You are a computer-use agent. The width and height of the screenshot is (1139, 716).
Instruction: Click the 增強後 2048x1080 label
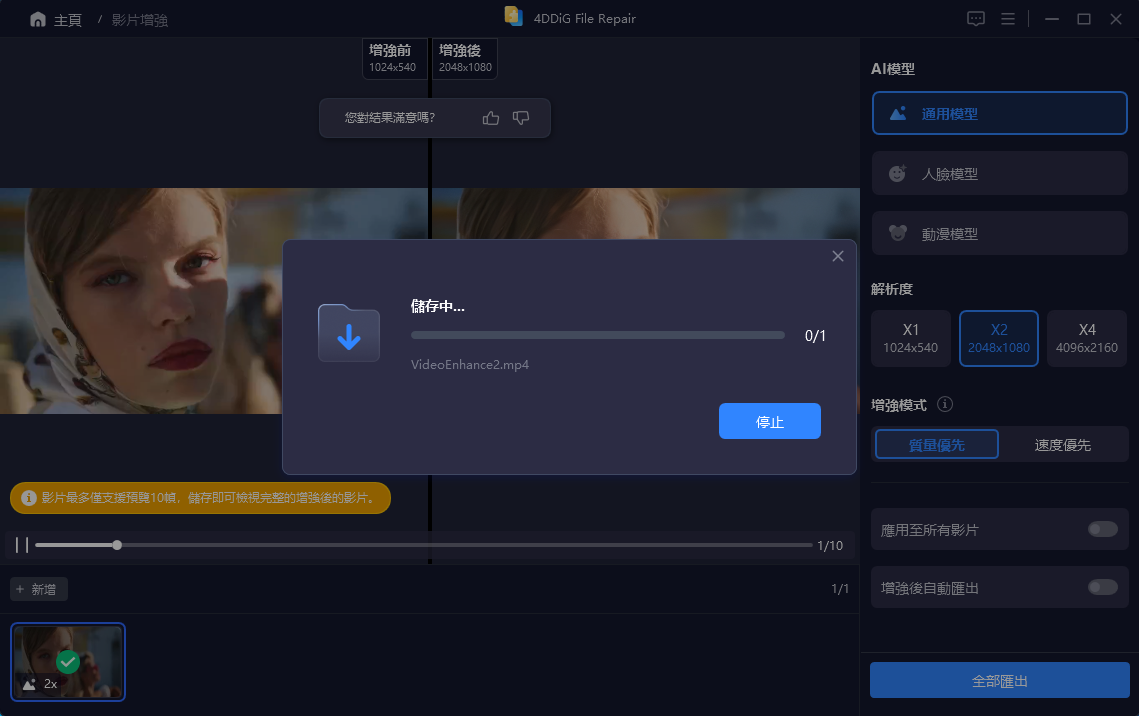pos(465,58)
